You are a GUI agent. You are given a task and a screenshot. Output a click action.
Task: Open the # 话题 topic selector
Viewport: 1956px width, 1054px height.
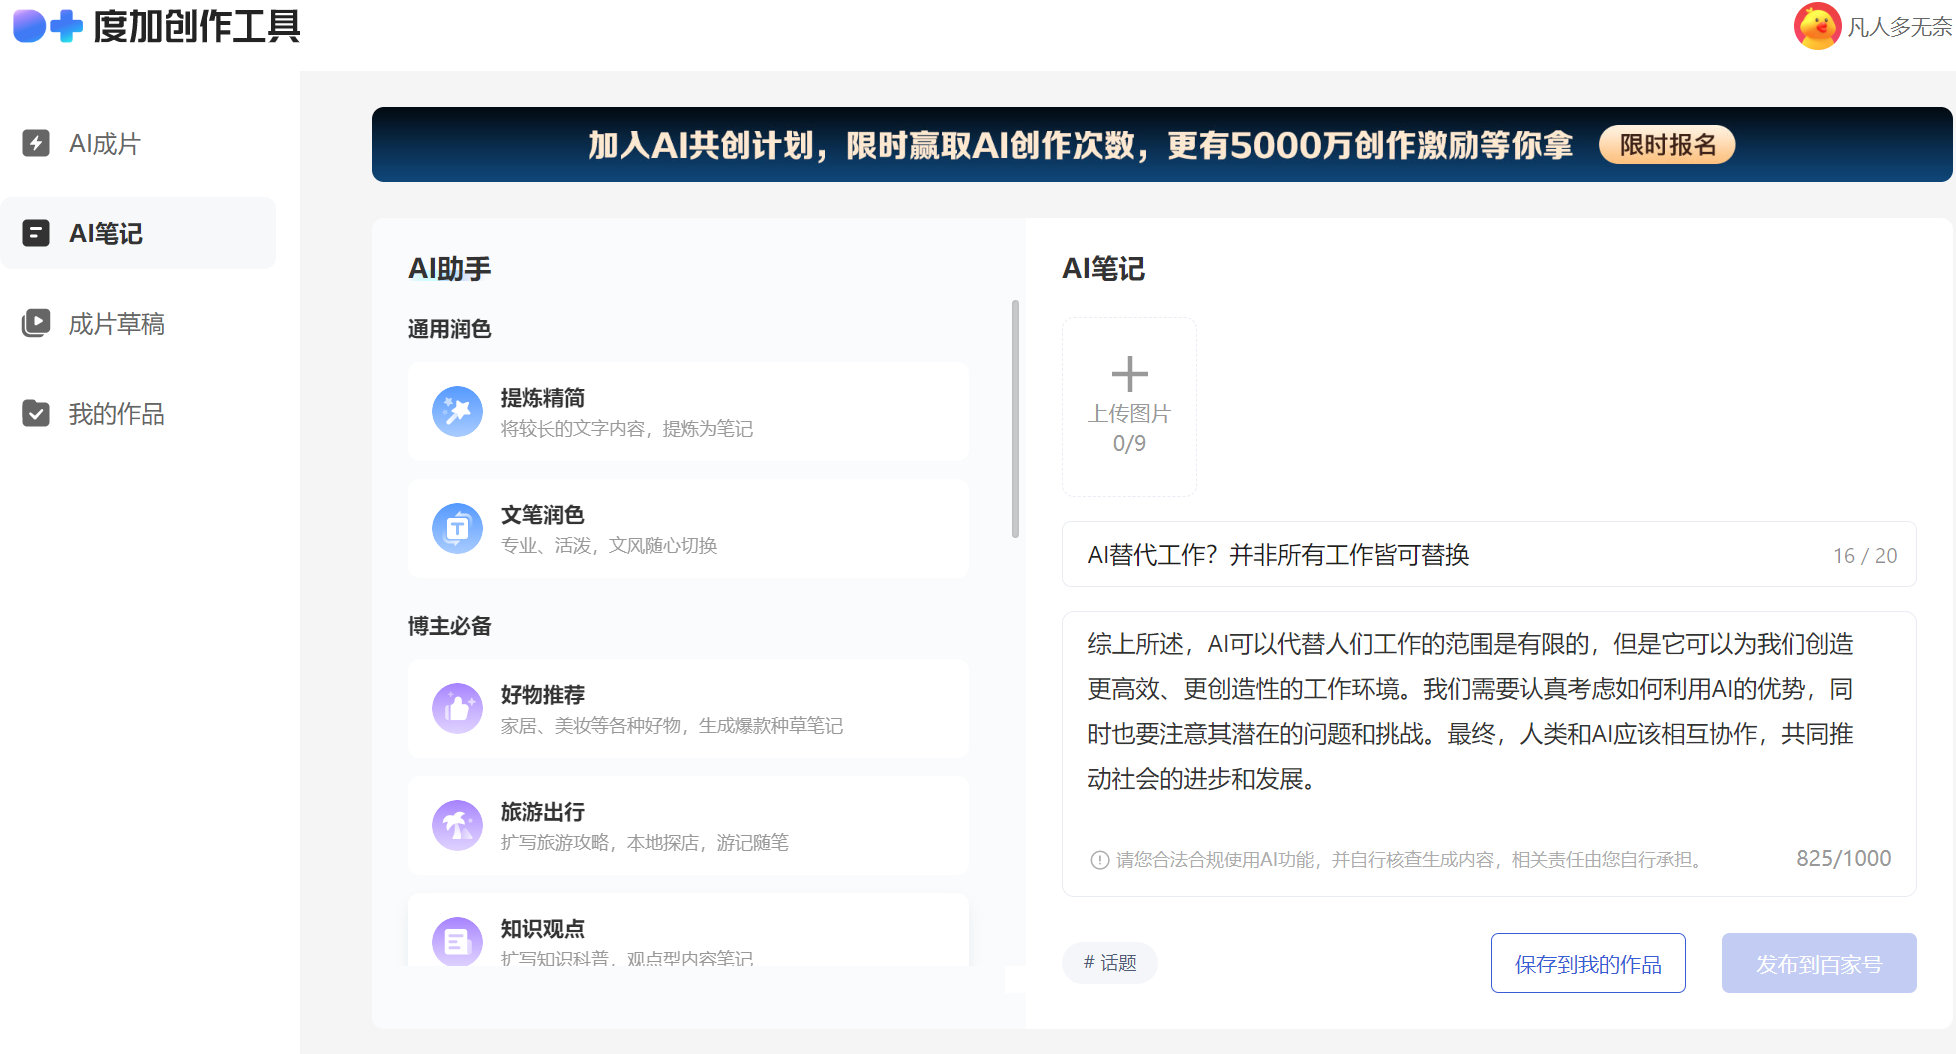1109,962
